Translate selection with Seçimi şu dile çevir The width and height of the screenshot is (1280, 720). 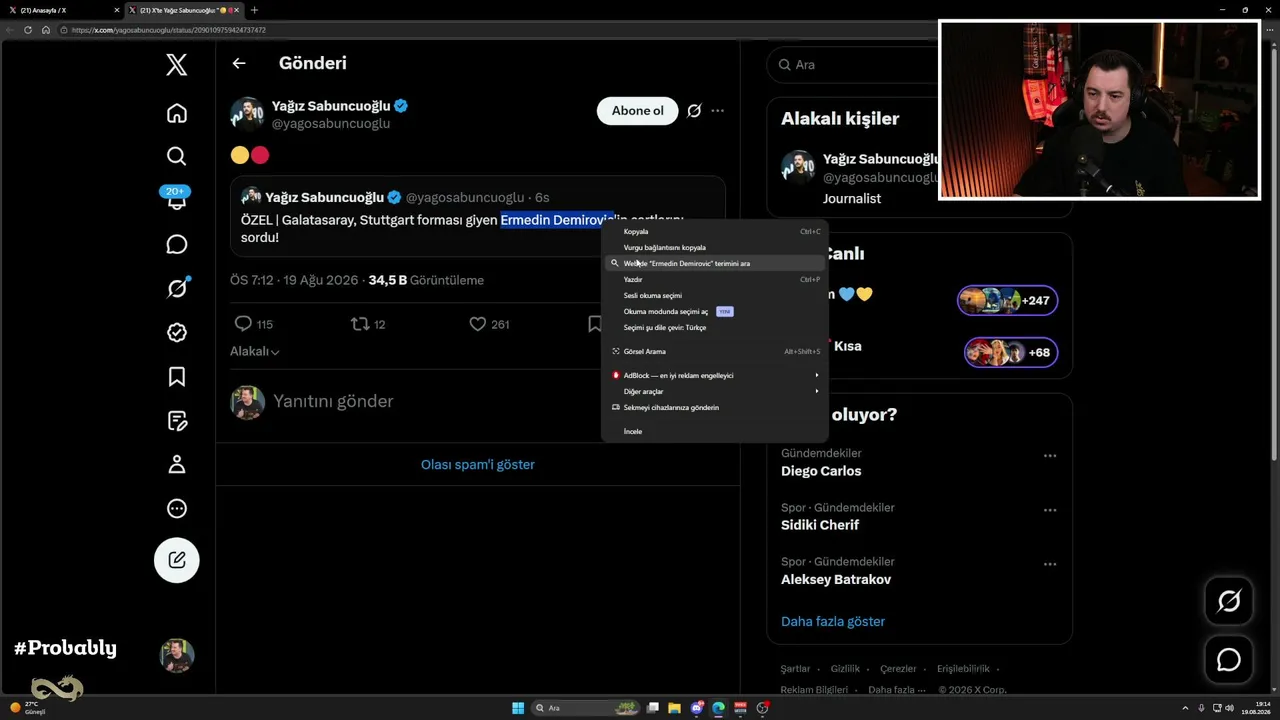click(x=714, y=327)
